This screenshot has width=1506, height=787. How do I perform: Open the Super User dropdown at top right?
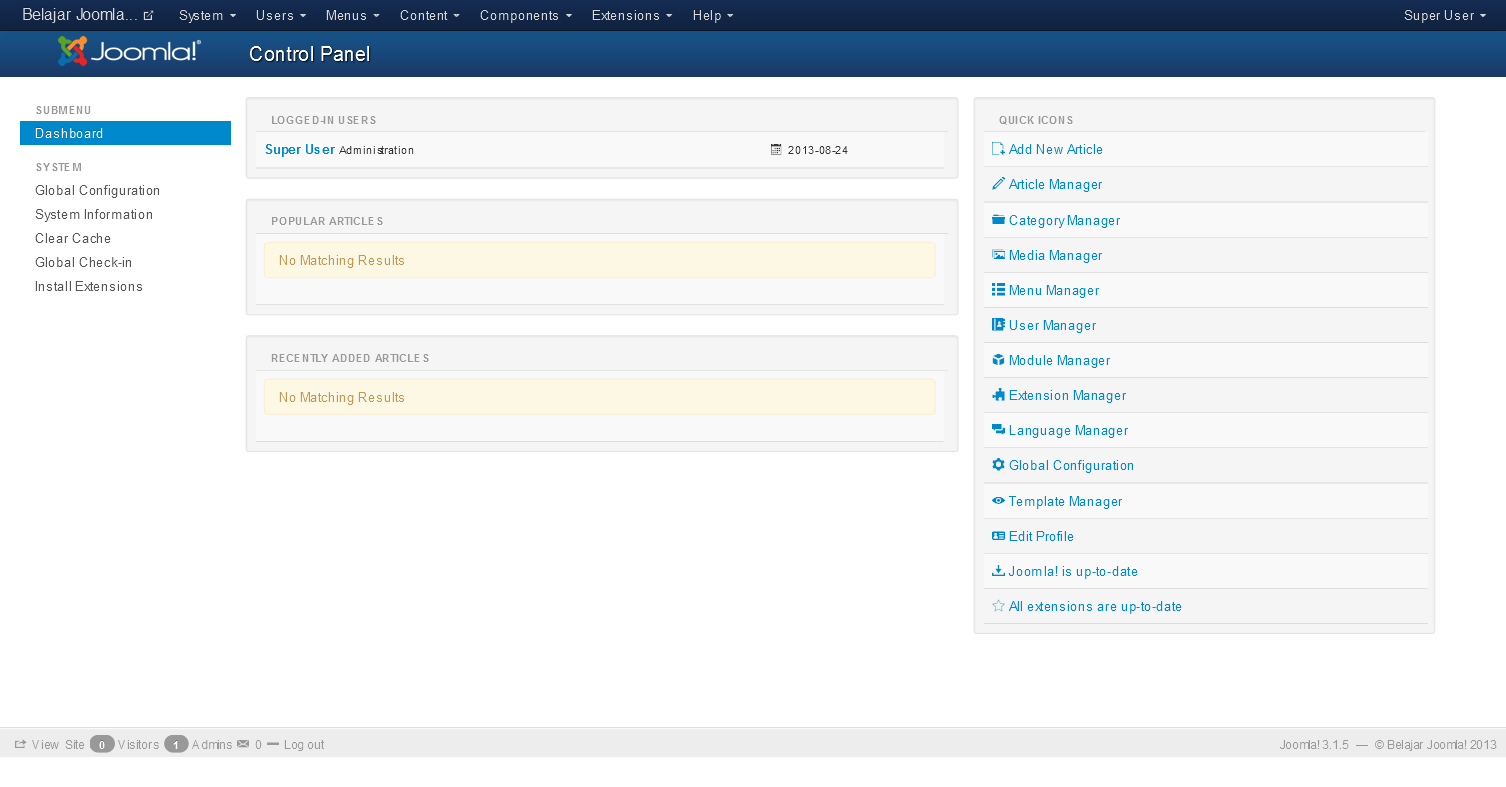coord(1444,15)
